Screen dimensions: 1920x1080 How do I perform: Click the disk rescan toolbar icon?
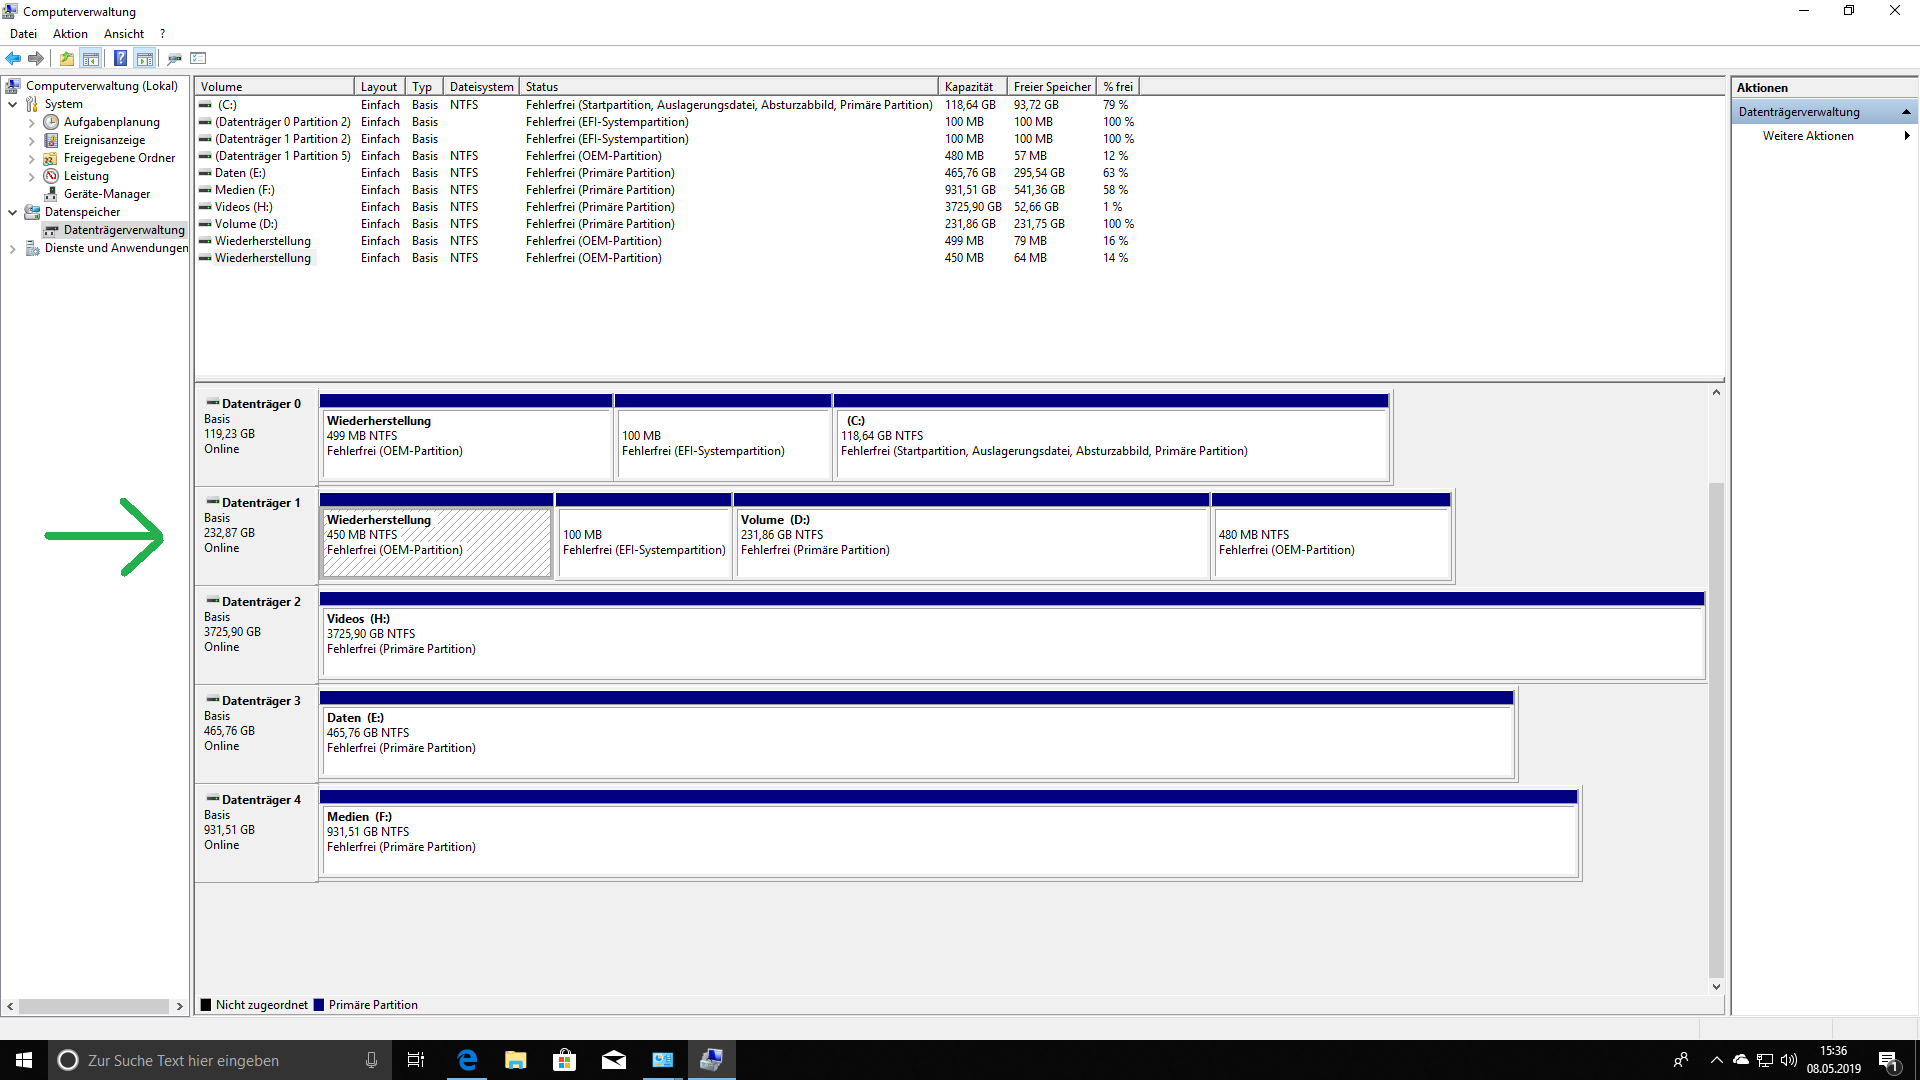(x=174, y=58)
